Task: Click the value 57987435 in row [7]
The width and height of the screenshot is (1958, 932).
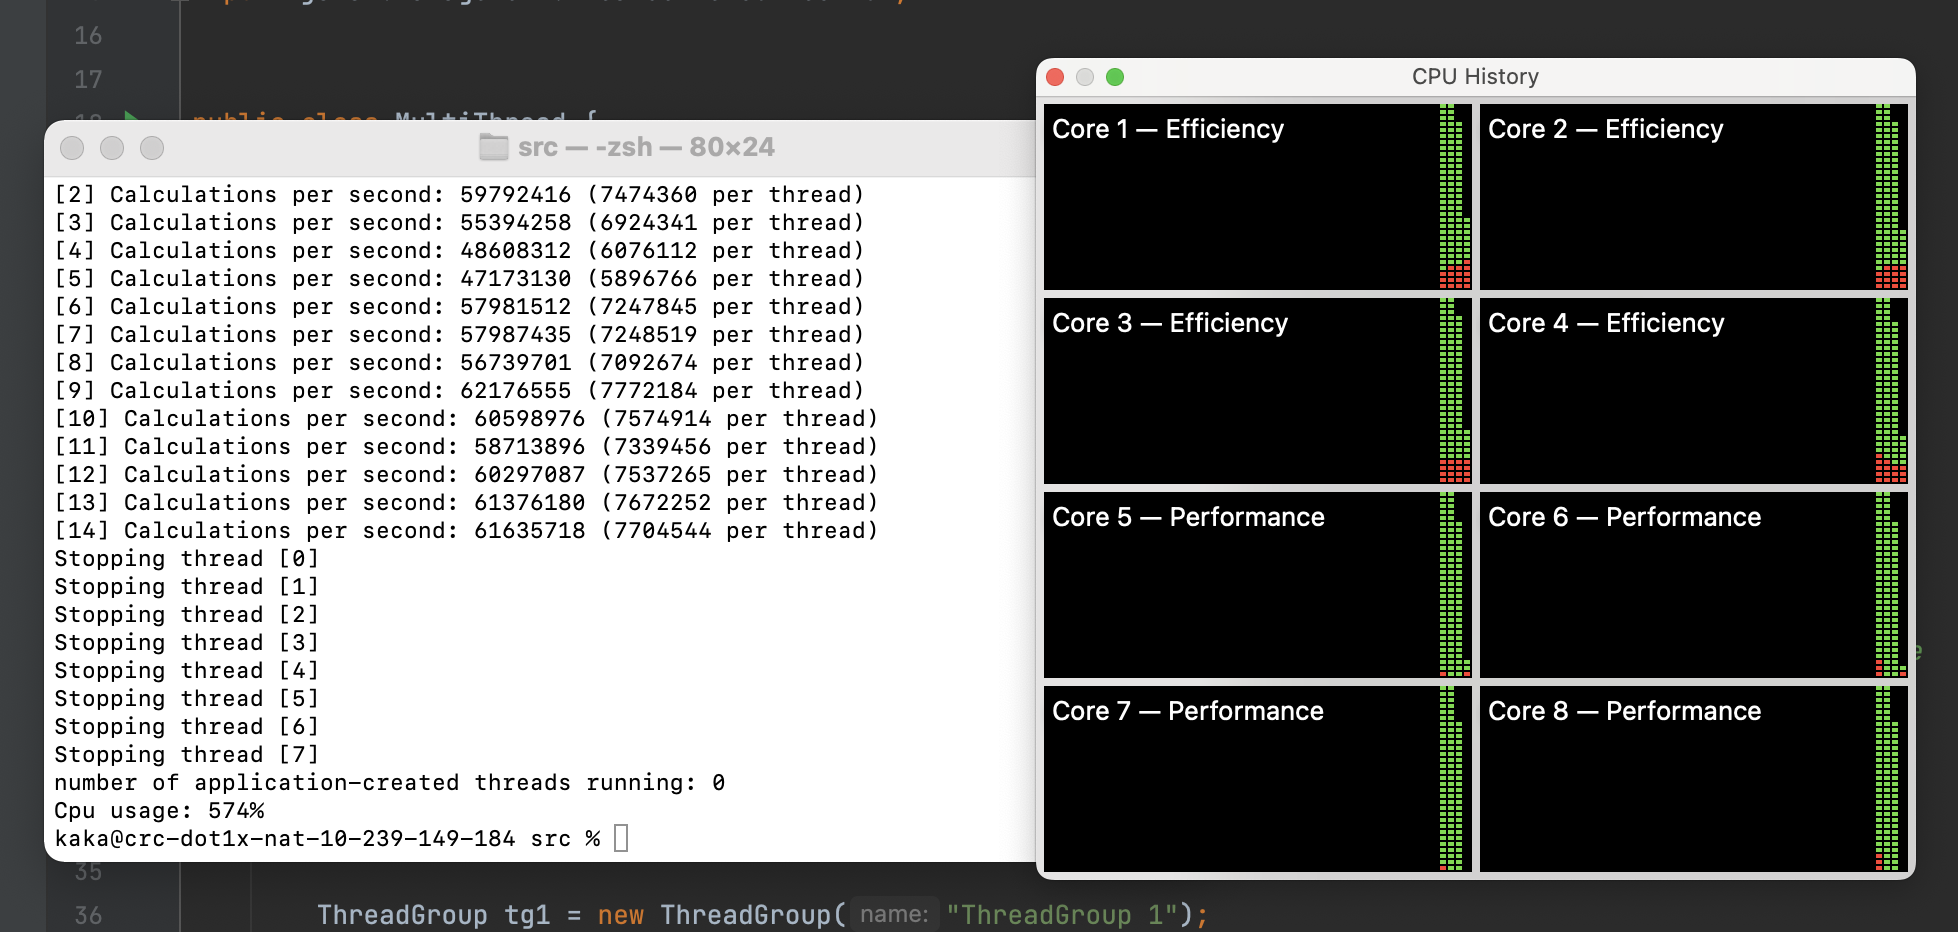Action: click(x=516, y=335)
